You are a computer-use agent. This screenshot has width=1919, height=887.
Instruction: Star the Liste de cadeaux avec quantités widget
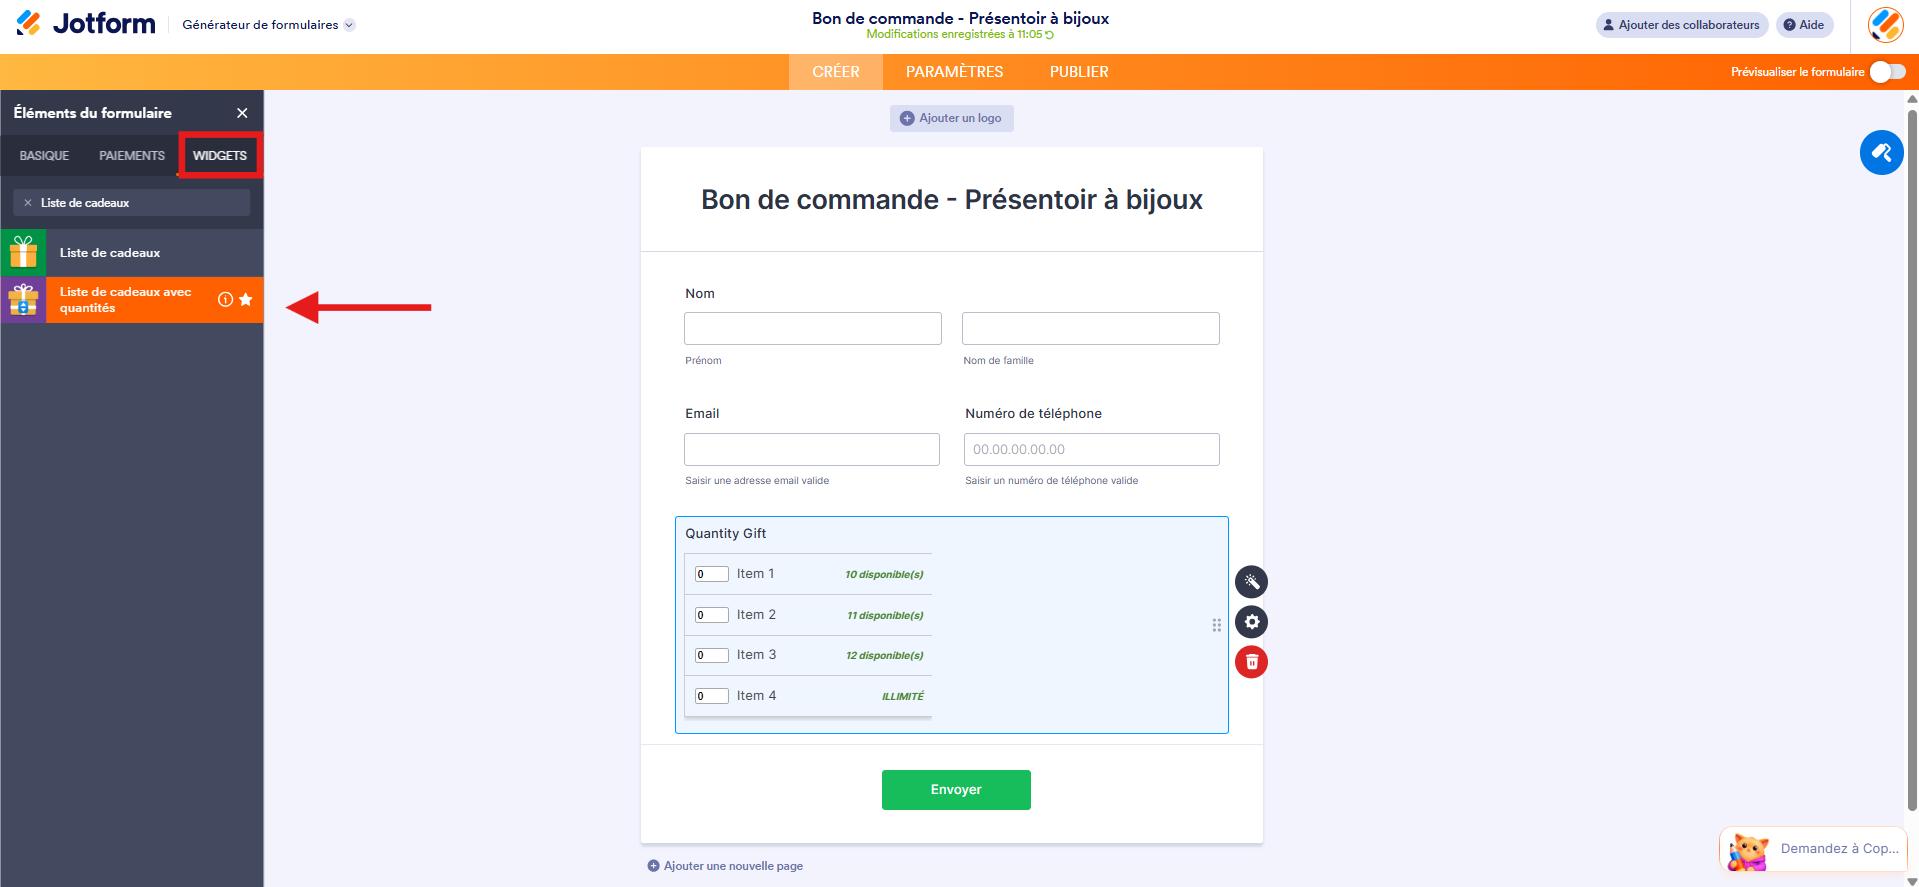coord(243,299)
